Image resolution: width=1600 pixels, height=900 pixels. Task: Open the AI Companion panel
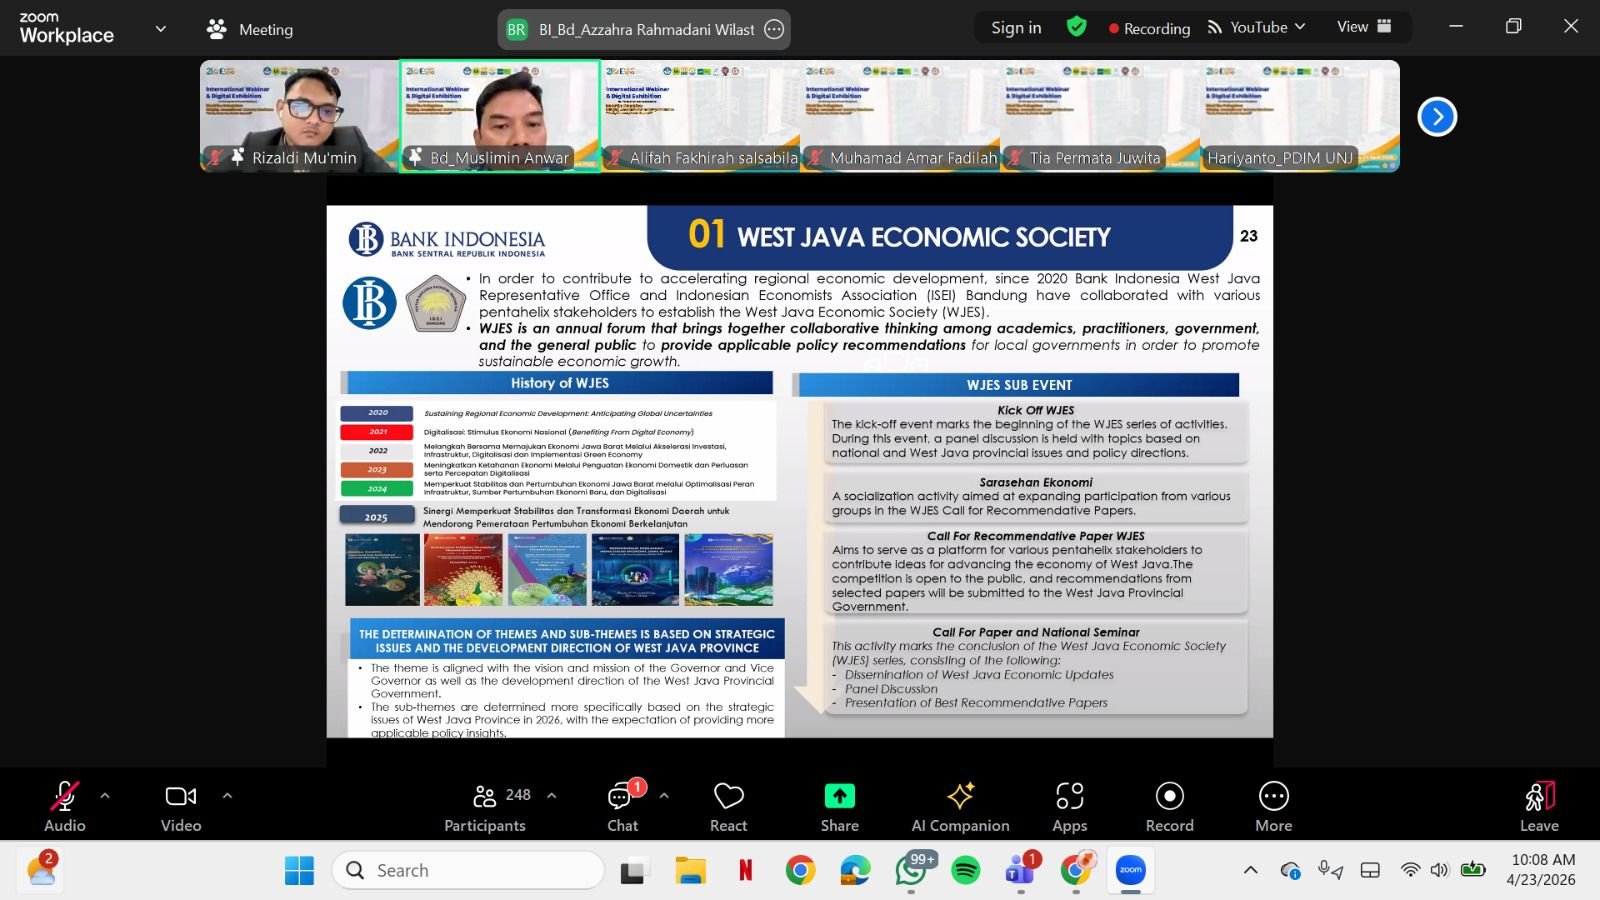click(960, 806)
